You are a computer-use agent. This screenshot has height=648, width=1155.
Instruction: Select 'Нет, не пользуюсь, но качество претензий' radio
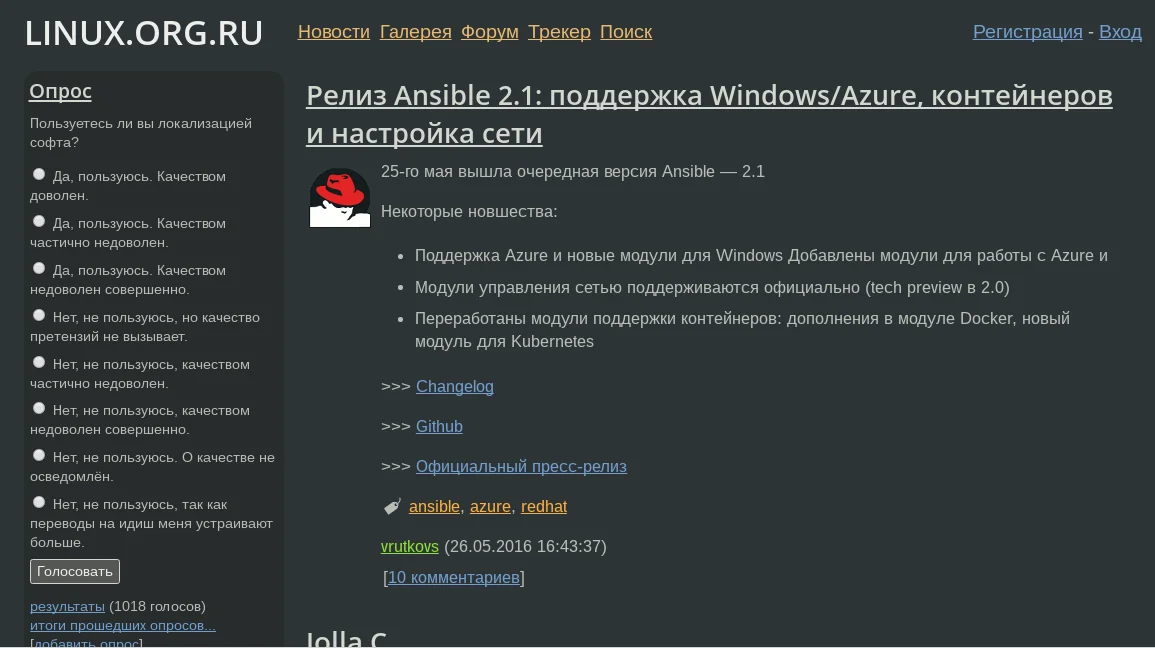point(39,316)
